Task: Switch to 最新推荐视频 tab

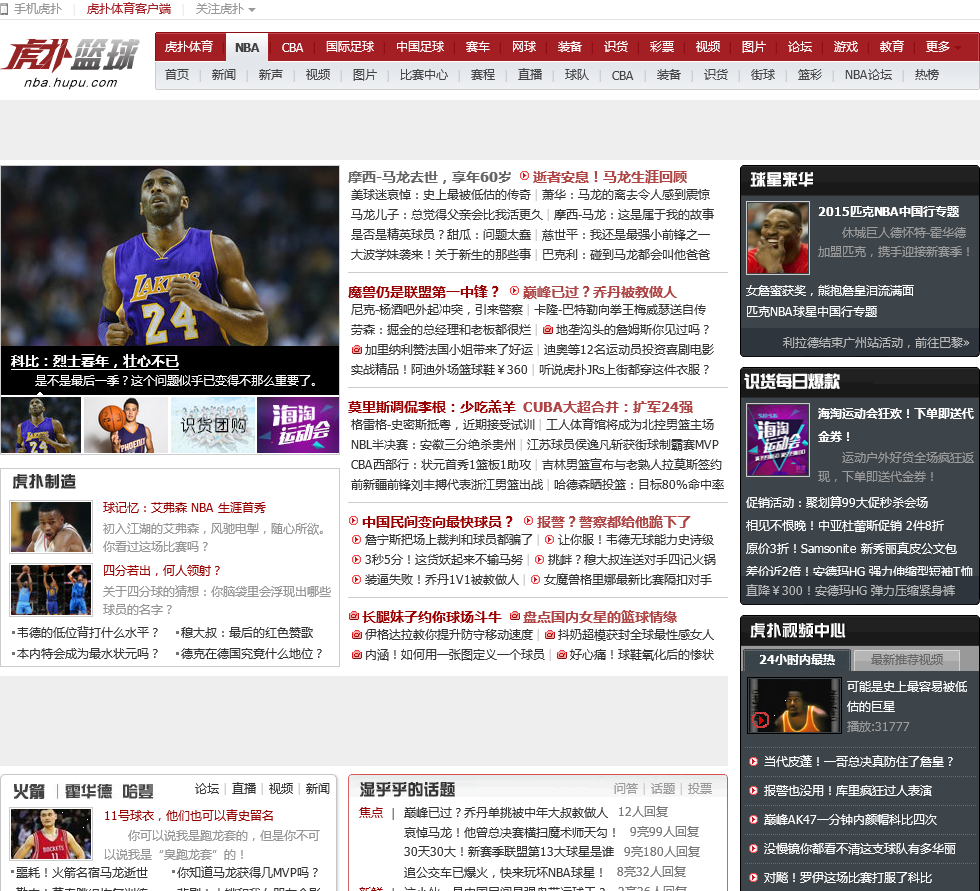Action: pos(906,659)
